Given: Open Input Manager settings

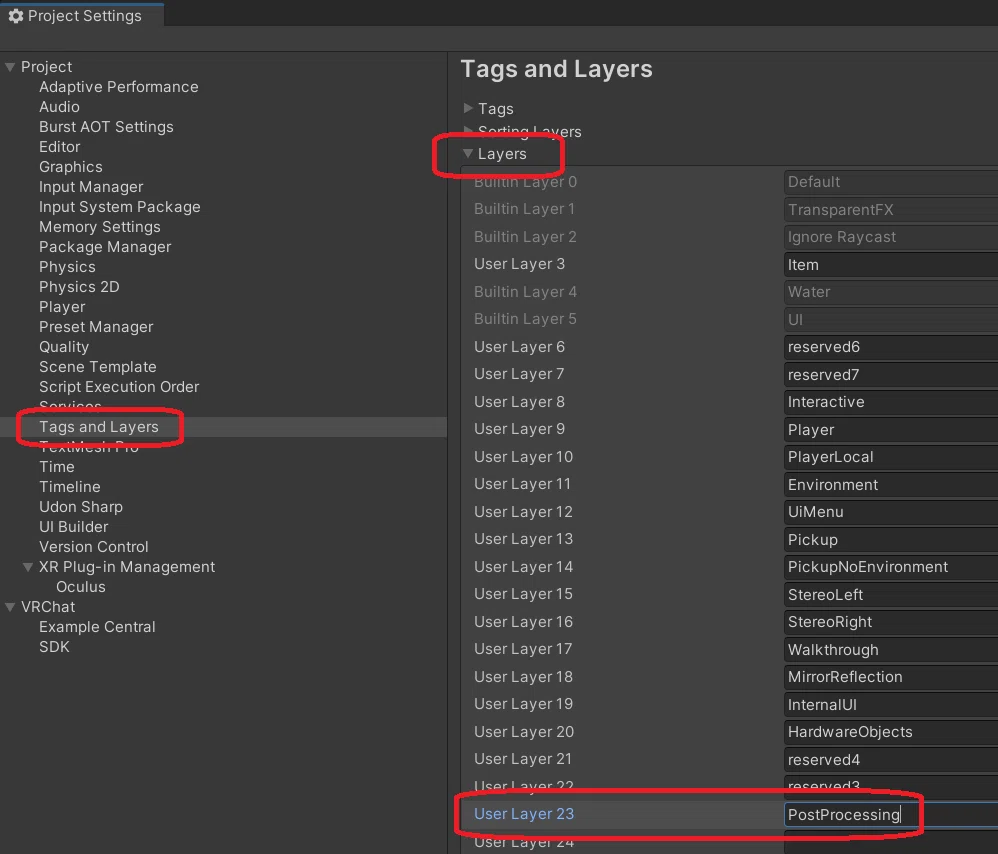Looking at the screenshot, I should [x=91, y=187].
